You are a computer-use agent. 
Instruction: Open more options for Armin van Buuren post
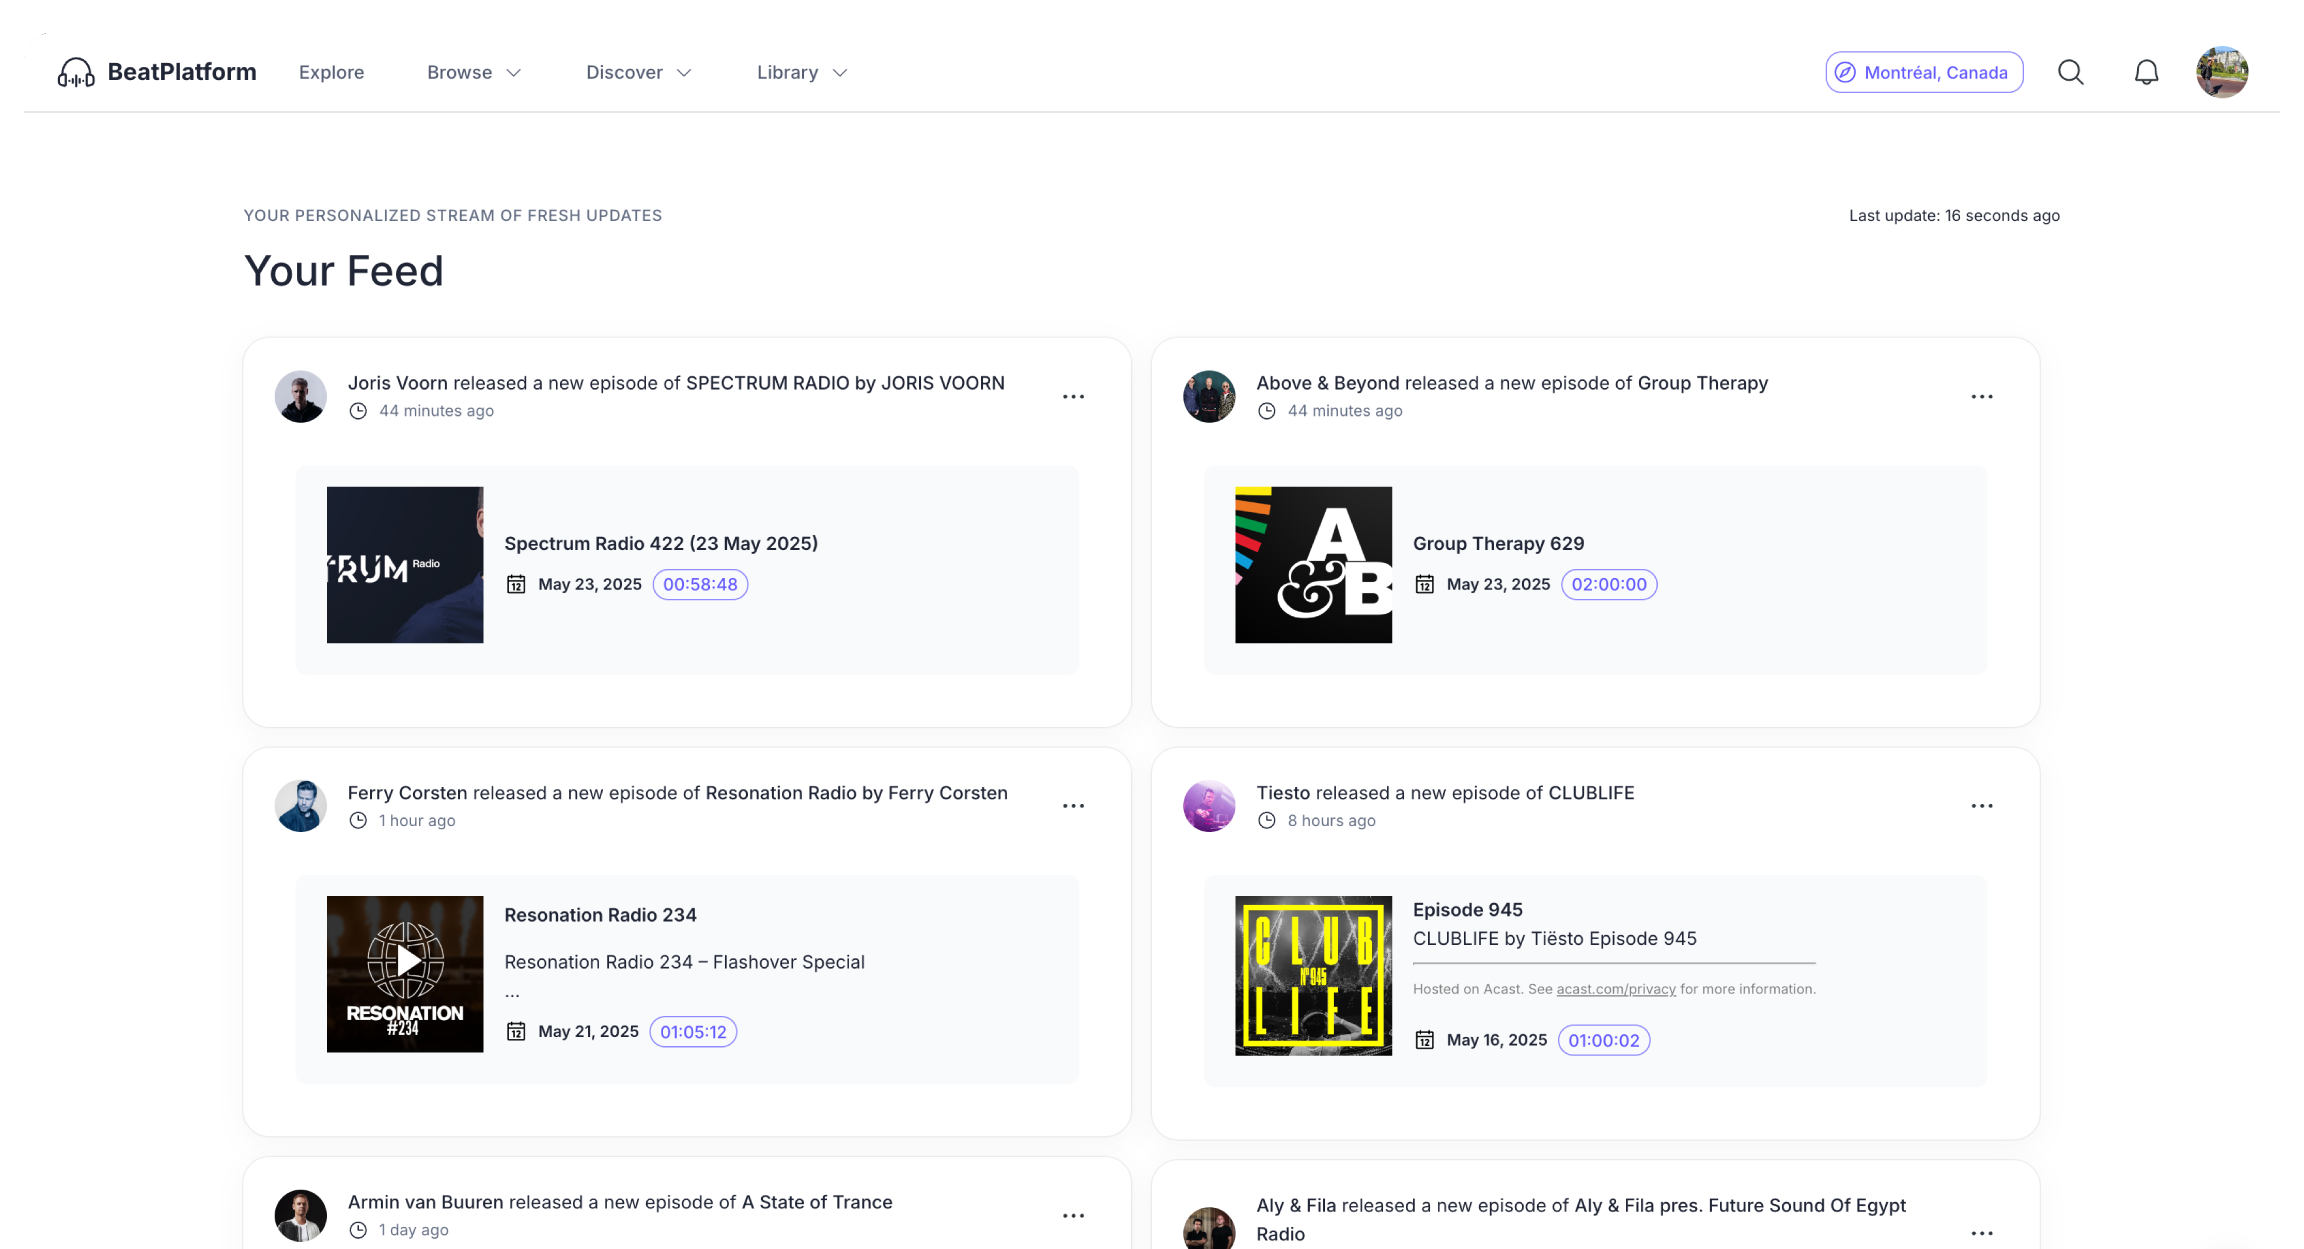point(1073,1216)
